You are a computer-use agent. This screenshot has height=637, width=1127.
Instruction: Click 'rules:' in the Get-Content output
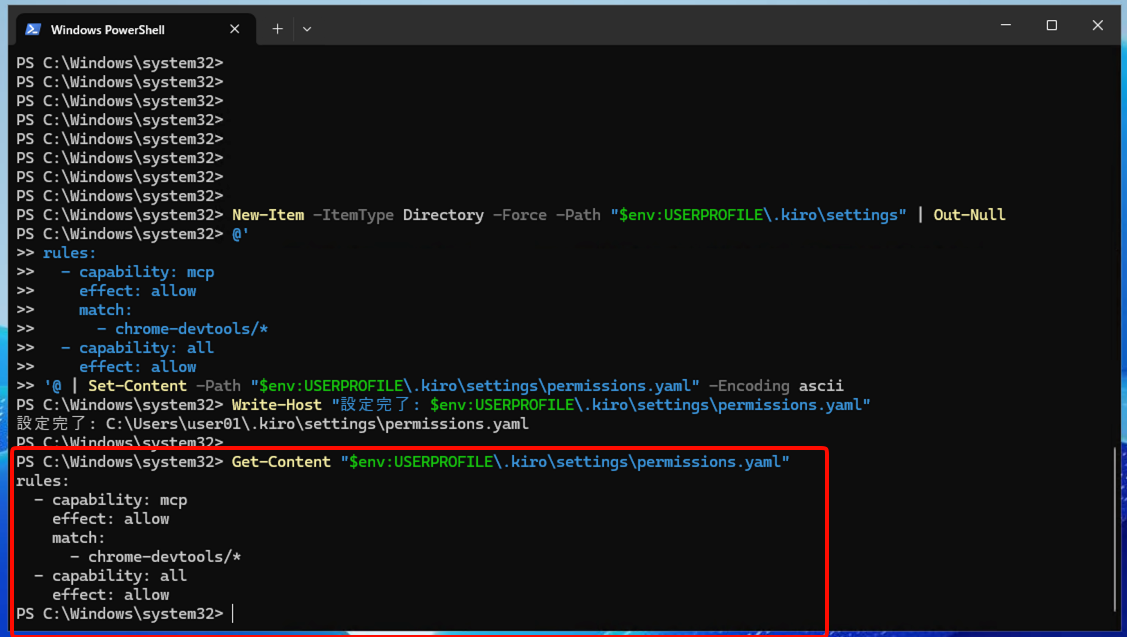[x=42, y=480]
